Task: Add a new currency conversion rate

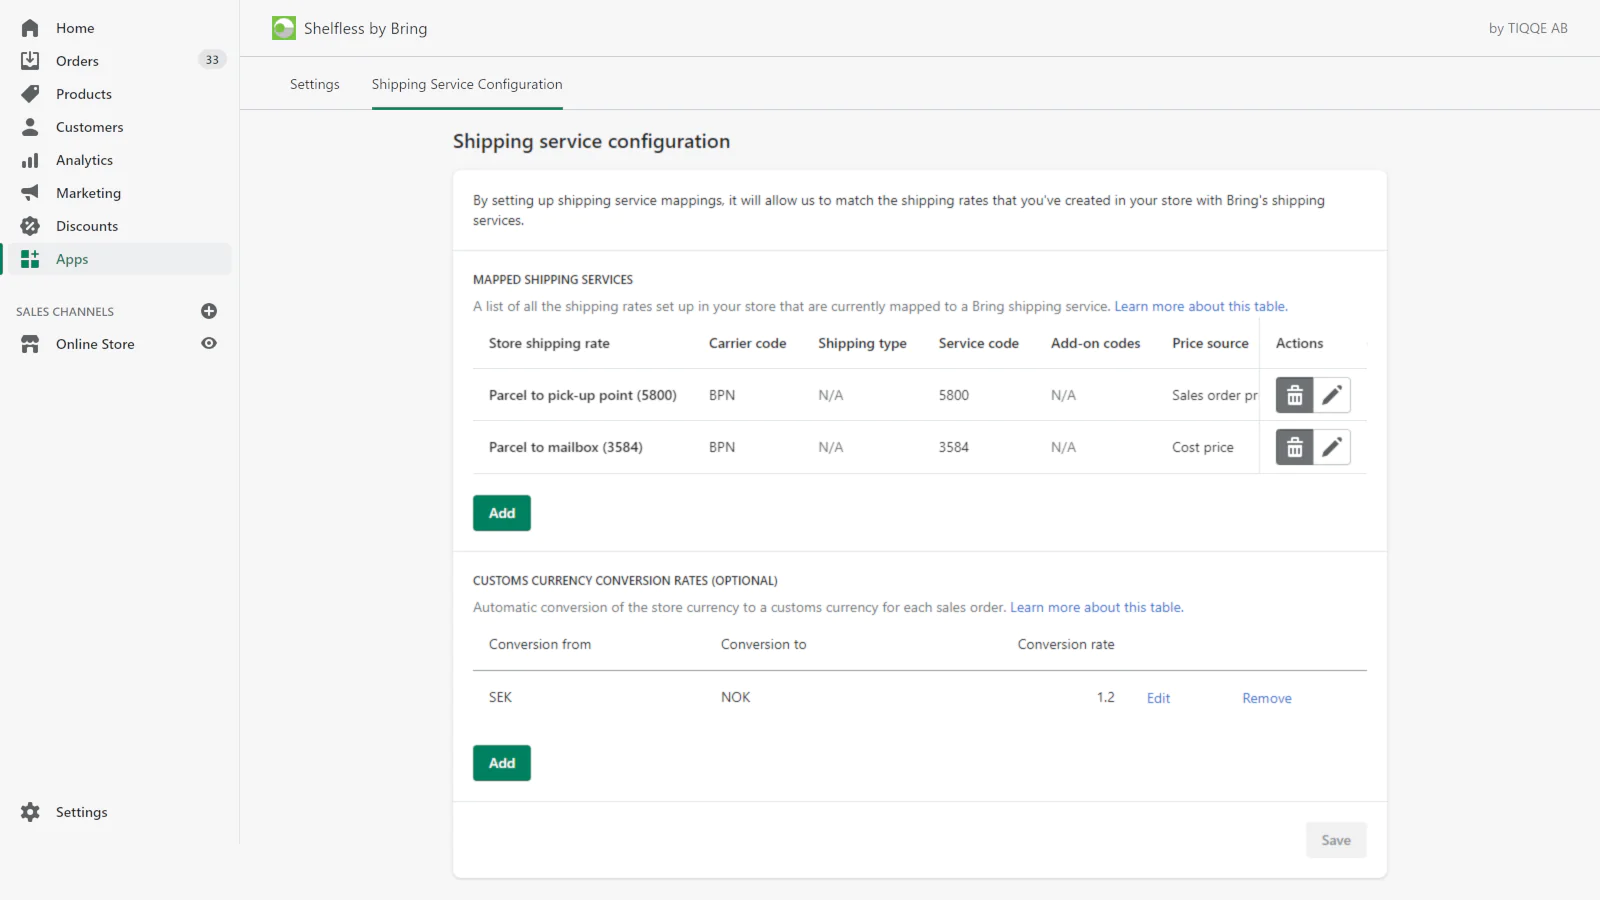Action: click(x=502, y=763)
